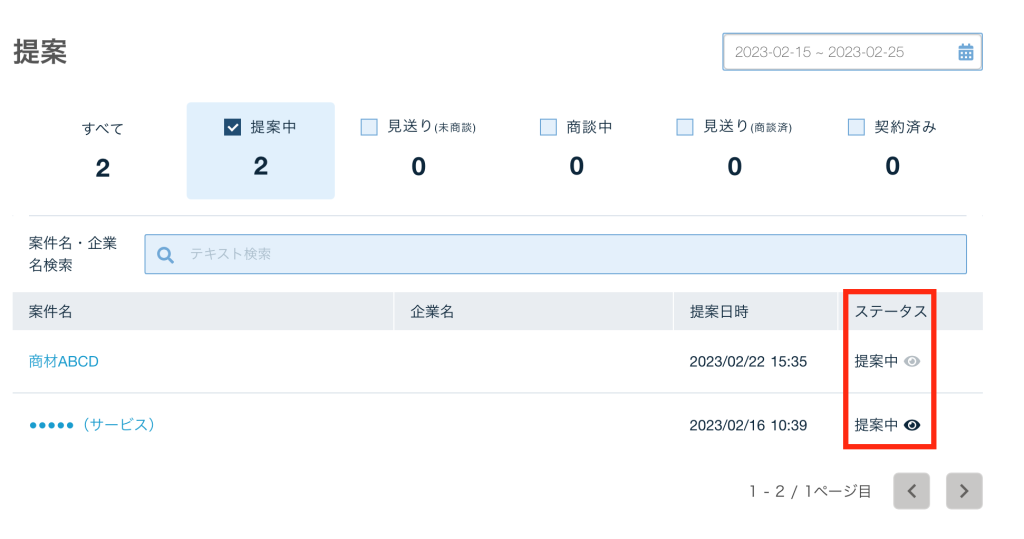Open the 商材ABCD proposal link
The width and height of the screenshot is (1024, 539).
pos(64,362)
